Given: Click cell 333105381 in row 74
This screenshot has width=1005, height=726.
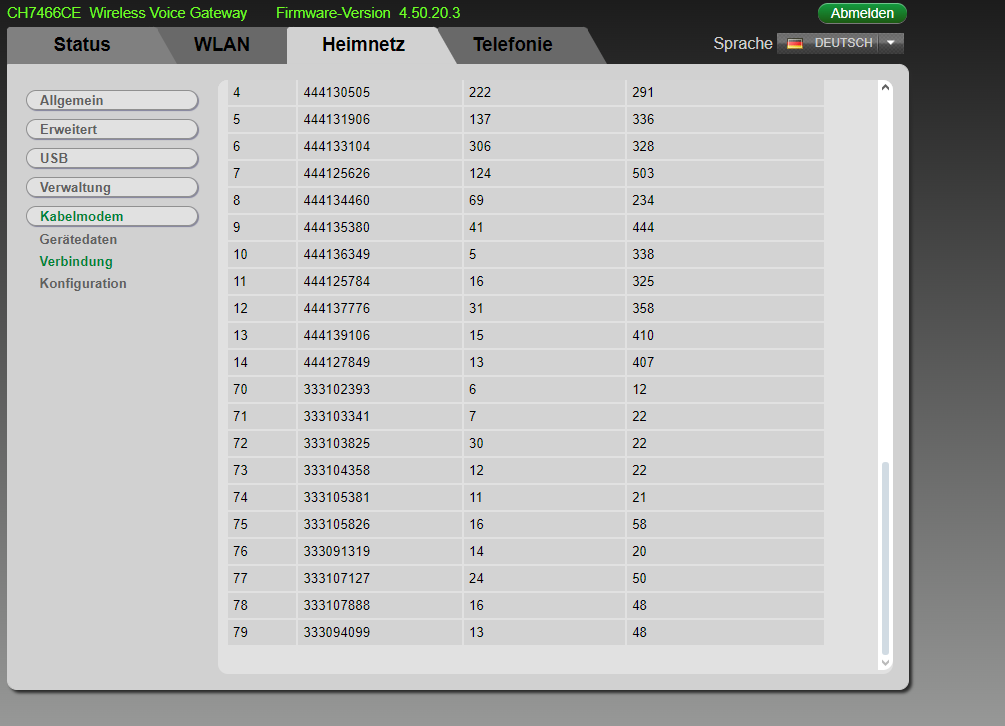Looking at the screenshot, I should pos(379,497).
